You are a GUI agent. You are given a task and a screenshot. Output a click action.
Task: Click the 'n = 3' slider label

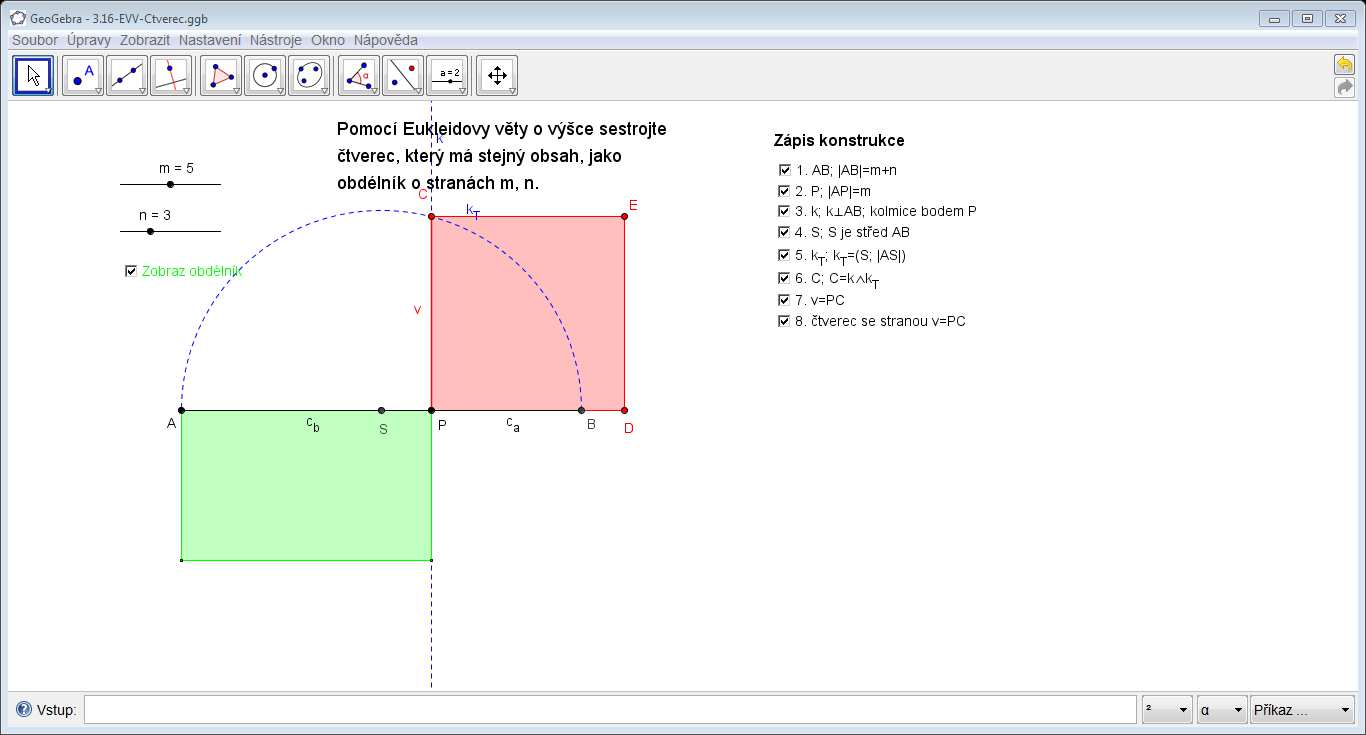point(156,215)
